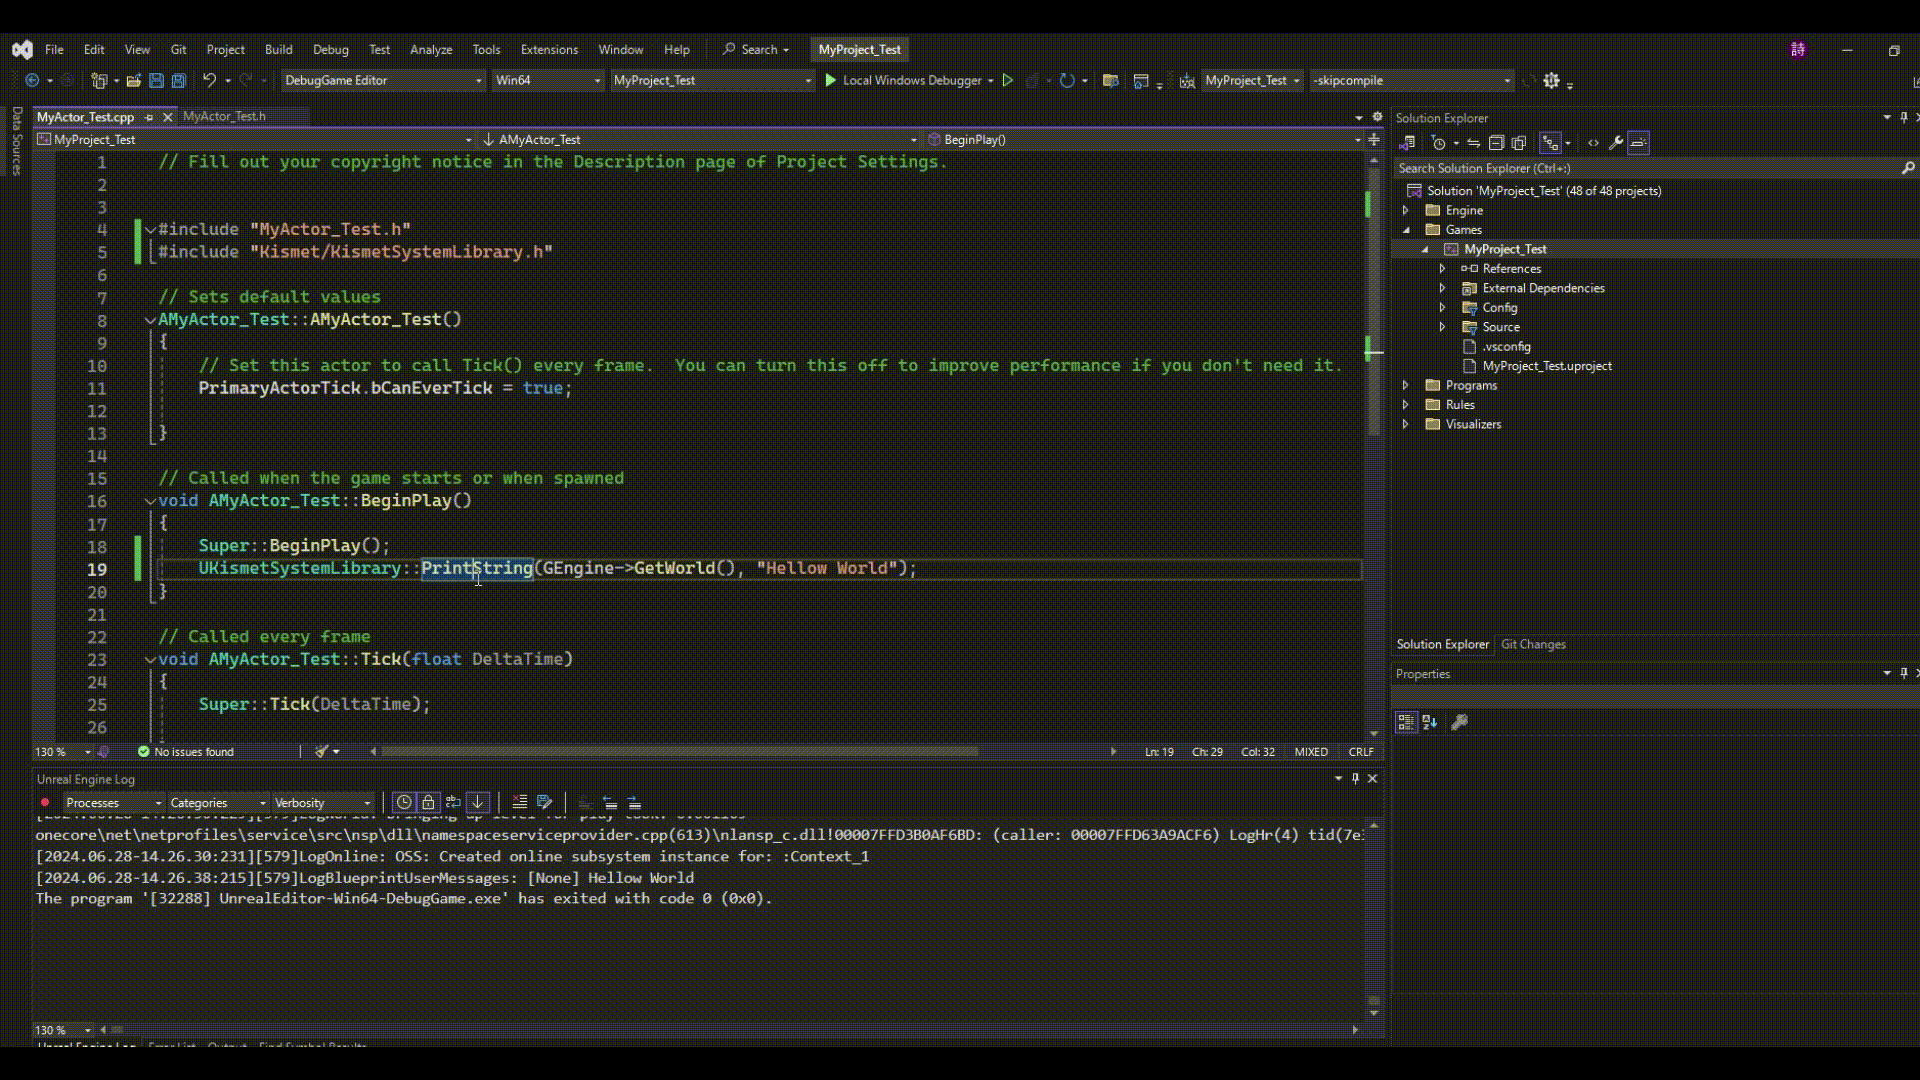Toggle timestamps clock button in log toolbar
The image size is (1920, 1080).
[x=403, y=803]
